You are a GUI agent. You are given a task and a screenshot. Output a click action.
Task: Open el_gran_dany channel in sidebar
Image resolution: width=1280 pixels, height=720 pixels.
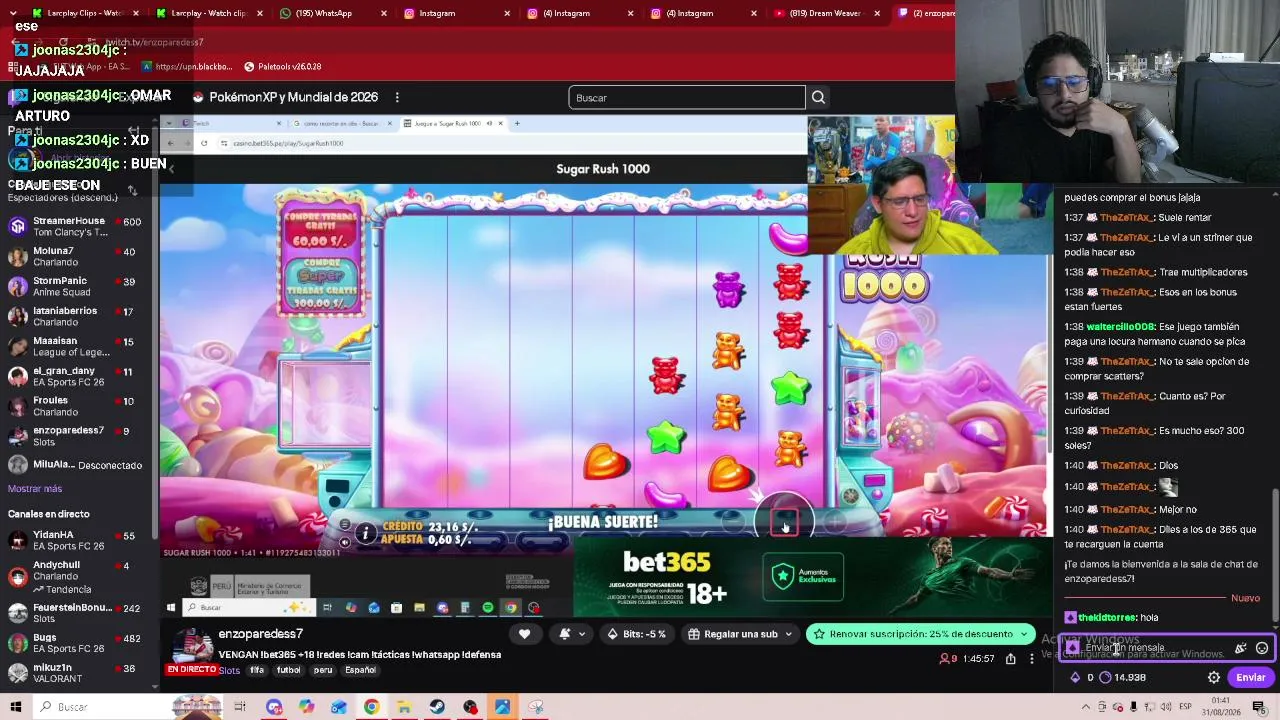coord(78,376)
